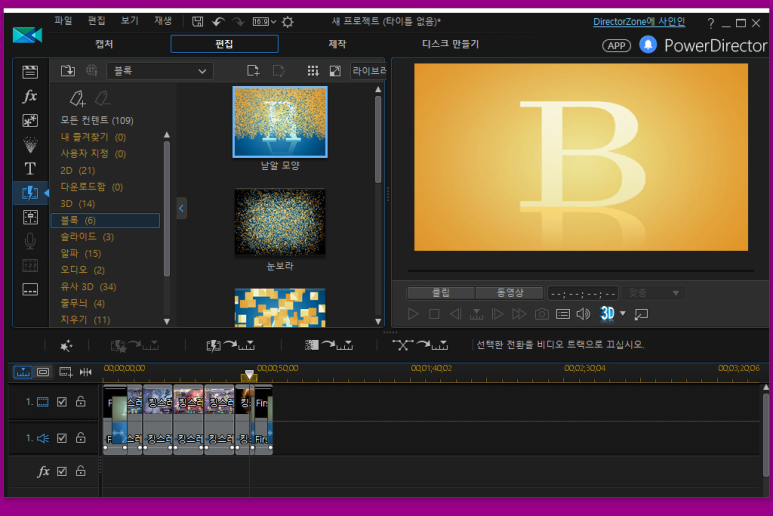Take a preview snapshot camera icon
The width and height of the screenshot is (773, 516).
[x=542, y=314]
